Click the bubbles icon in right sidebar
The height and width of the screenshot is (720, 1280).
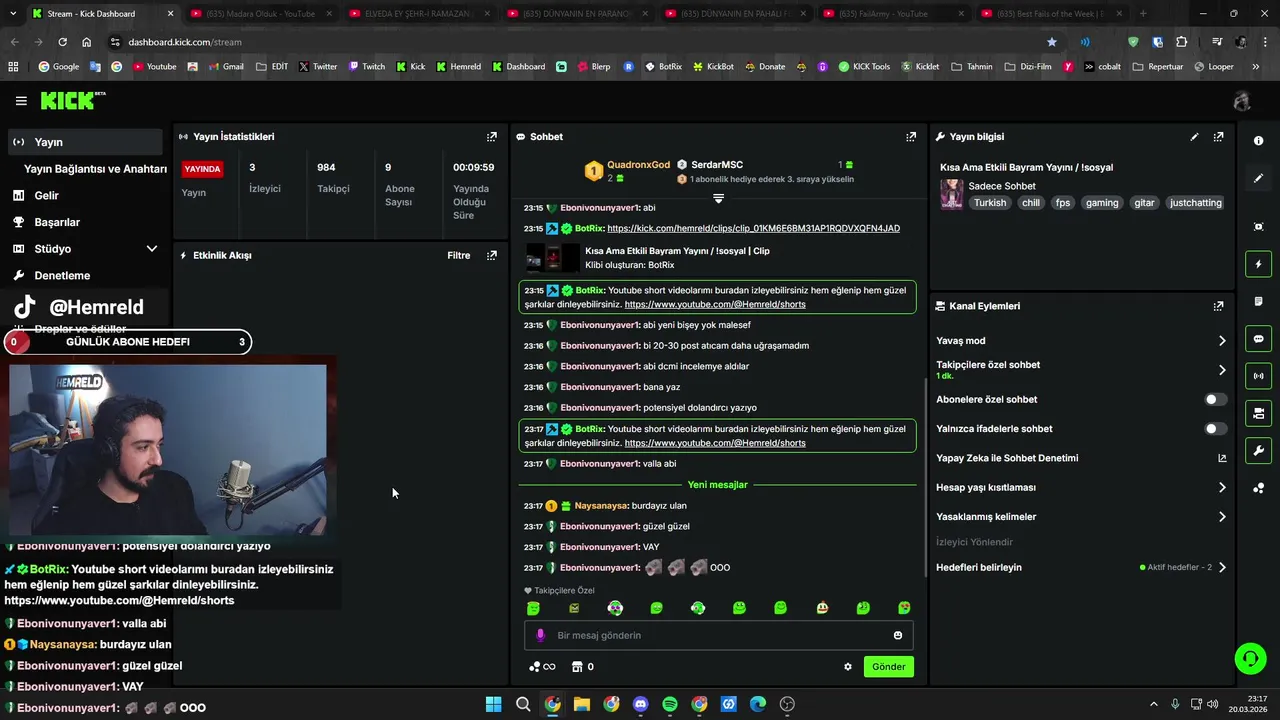click(1258, 488)
